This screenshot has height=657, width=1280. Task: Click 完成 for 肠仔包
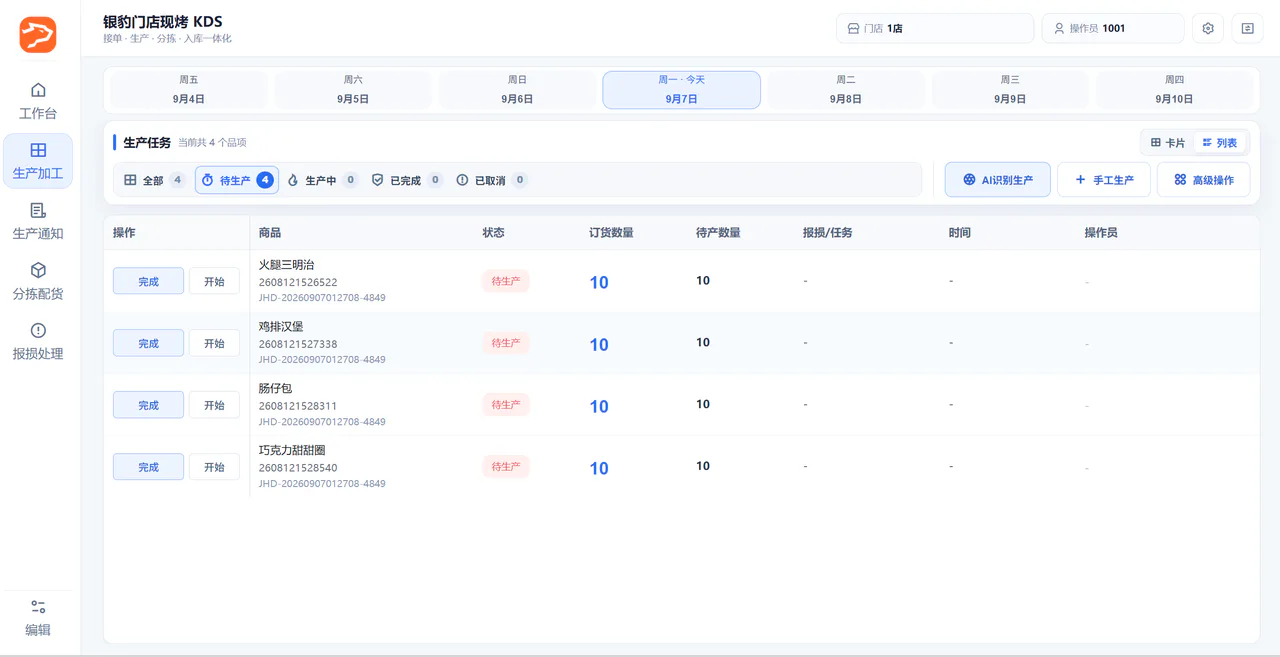tap(148, 405)
